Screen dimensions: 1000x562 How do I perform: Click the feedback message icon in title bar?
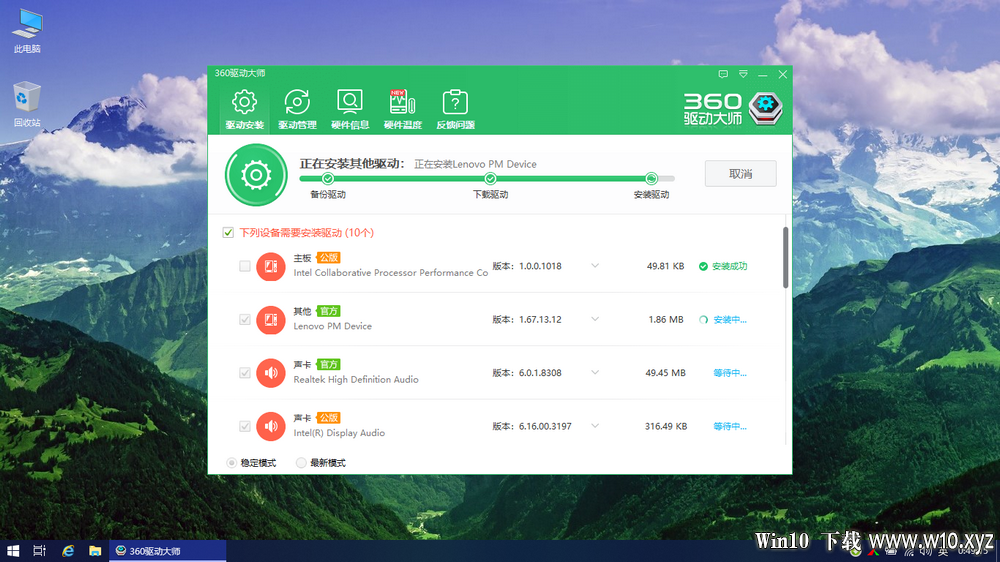723,74
